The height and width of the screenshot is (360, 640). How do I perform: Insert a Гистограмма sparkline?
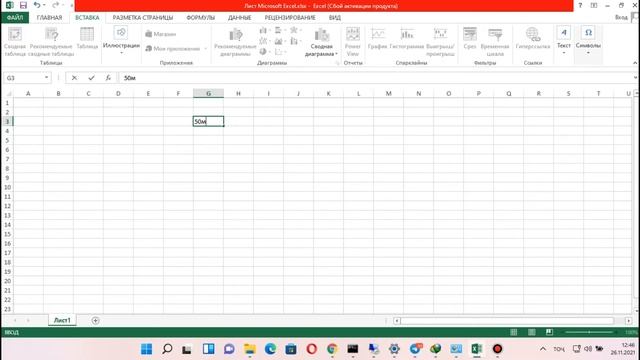point(407,39)
